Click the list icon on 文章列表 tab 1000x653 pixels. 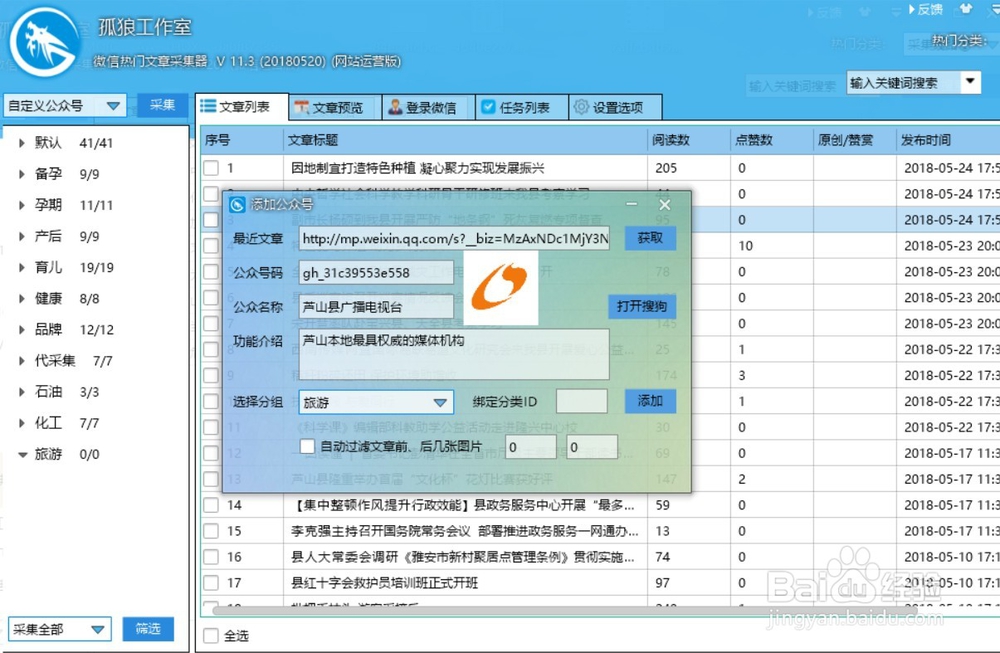(206, 106)
